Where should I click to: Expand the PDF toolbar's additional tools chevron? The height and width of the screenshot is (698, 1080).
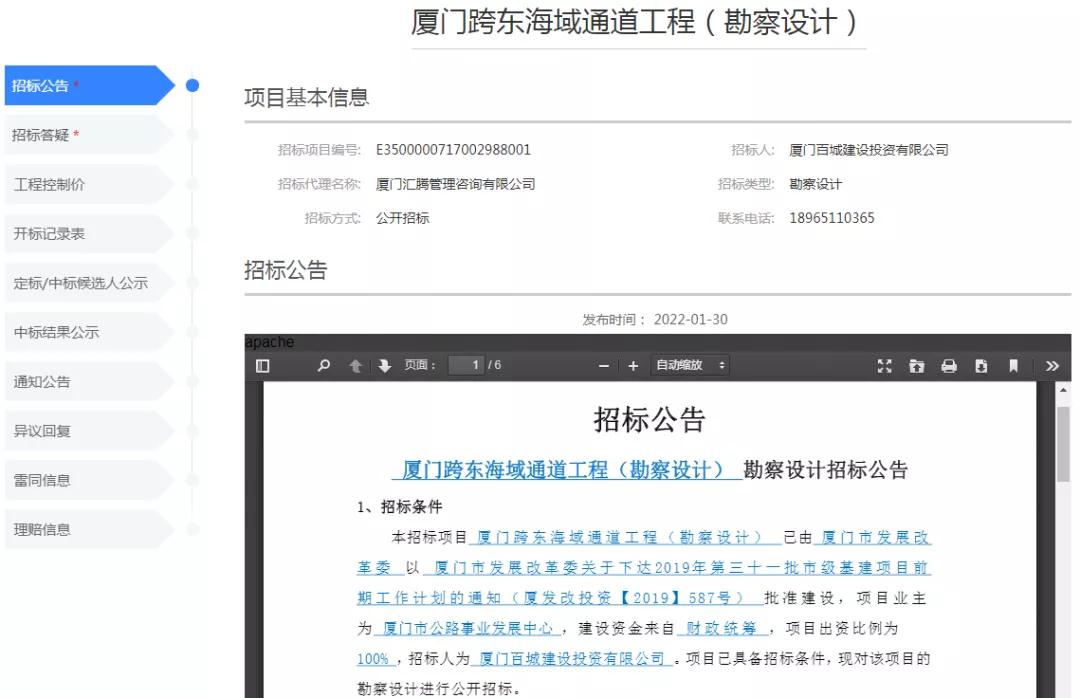point(1051,366)
